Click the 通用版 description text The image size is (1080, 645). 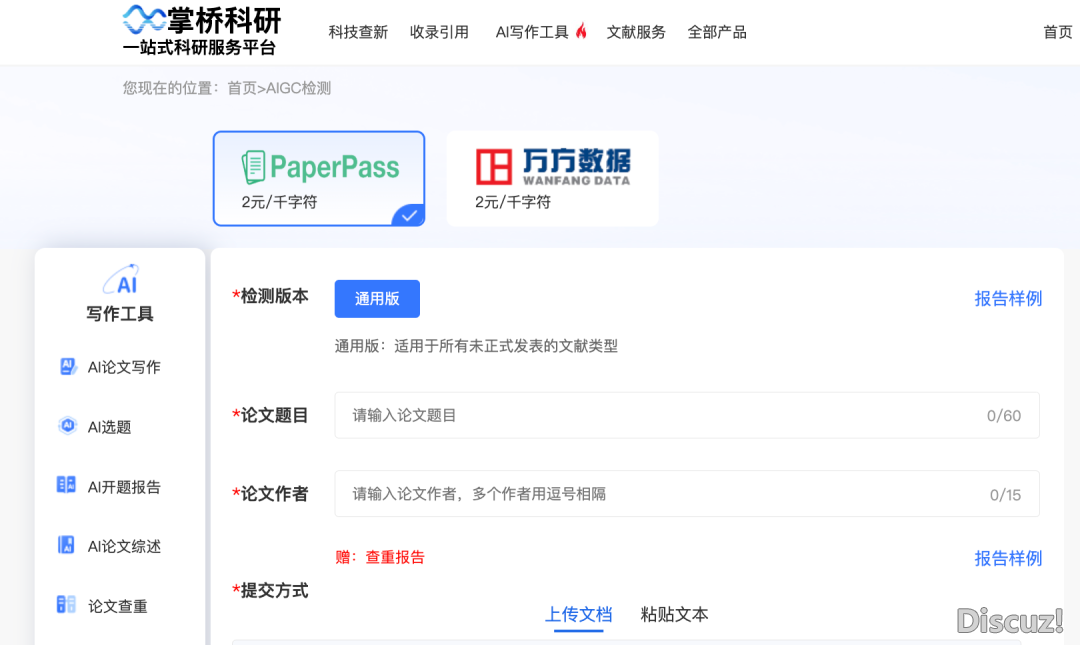click(x=476, y=346)
